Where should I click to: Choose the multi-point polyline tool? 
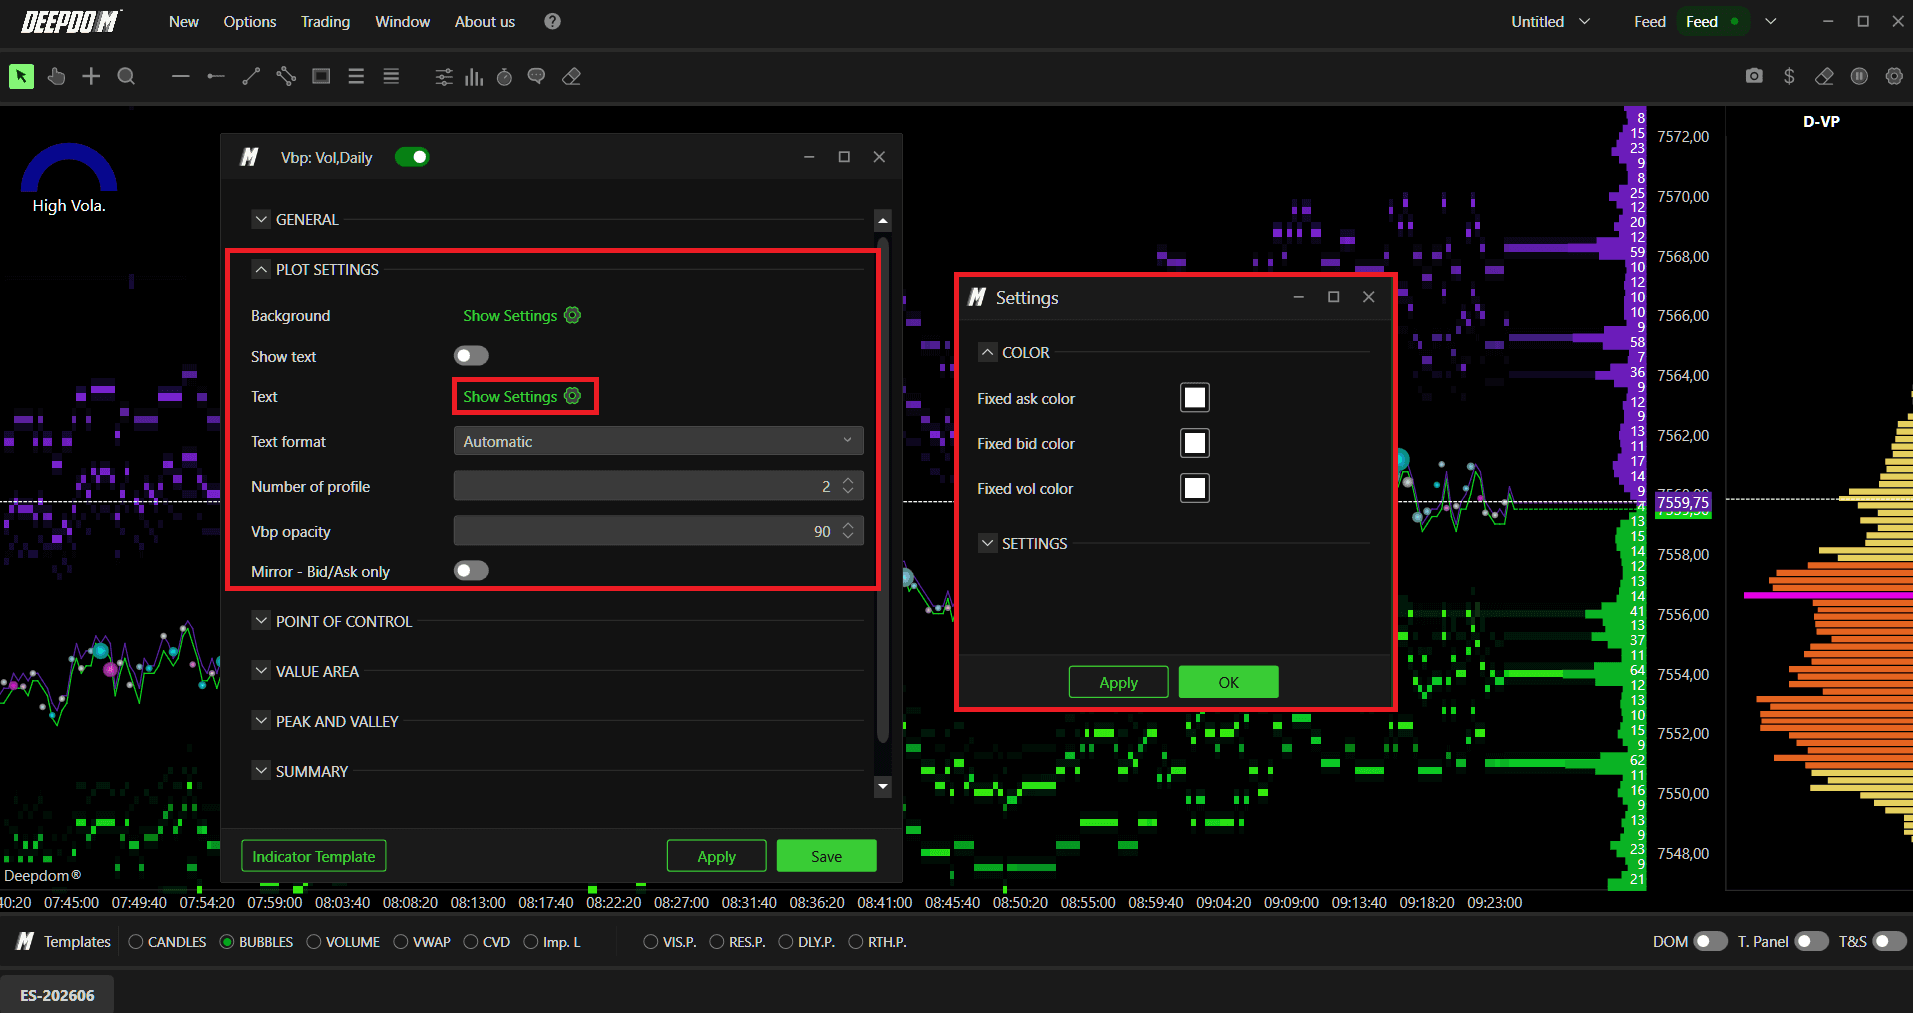coord(286,76)
